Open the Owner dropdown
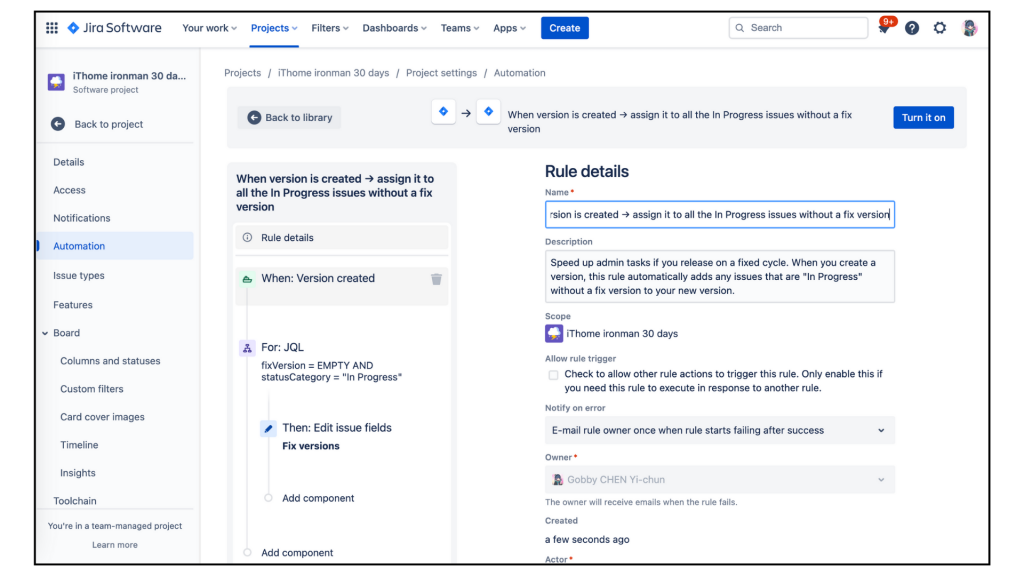 [x=720, y=479]
